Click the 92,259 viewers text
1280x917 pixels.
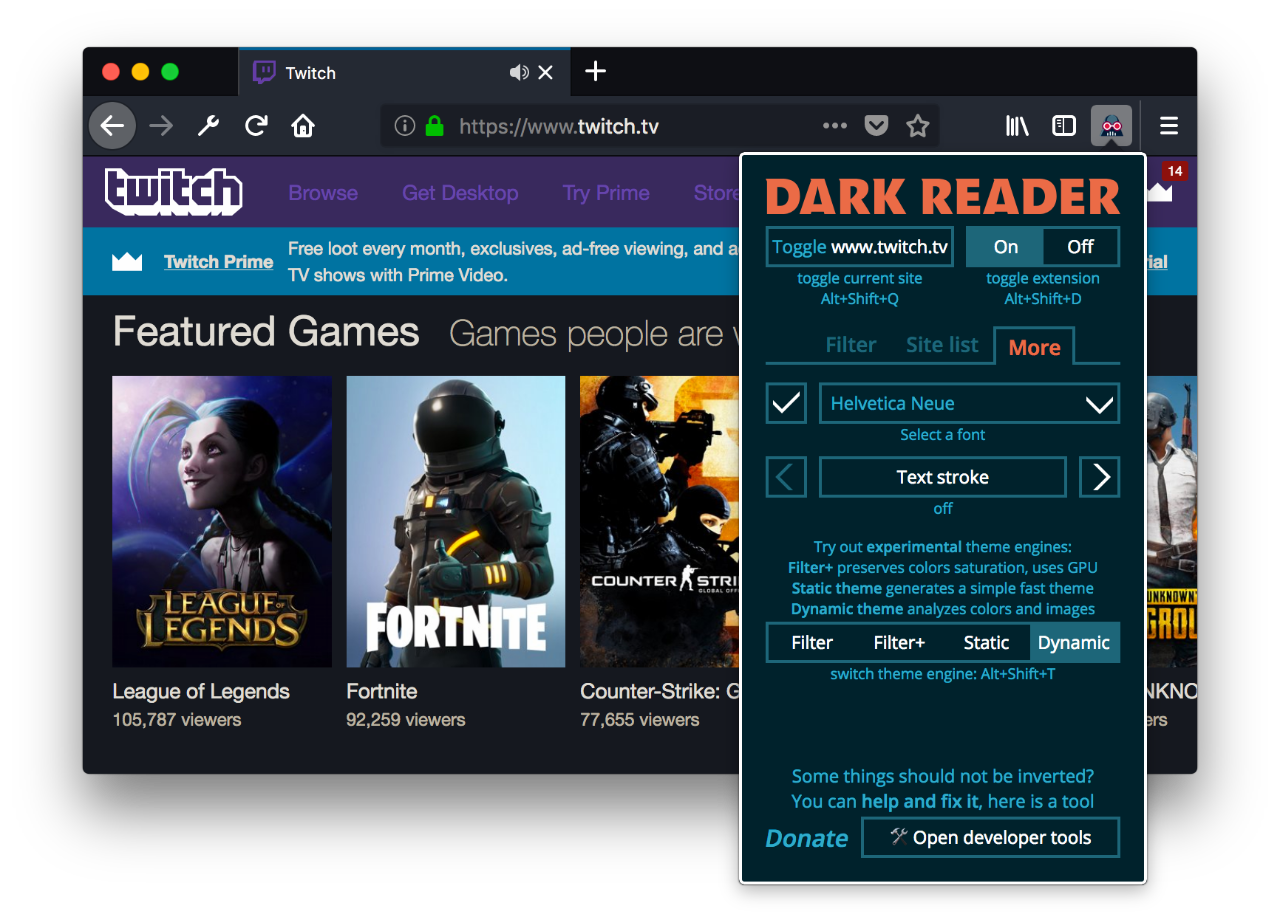406,719
